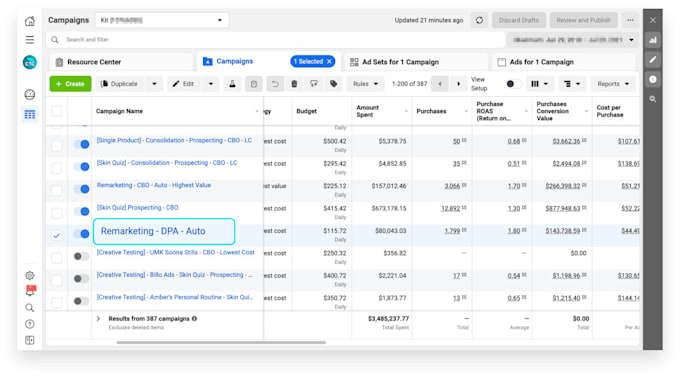
Task: Check the Skin Quiz Prospecting - CBO checkbox
Action: pos(56,213)
